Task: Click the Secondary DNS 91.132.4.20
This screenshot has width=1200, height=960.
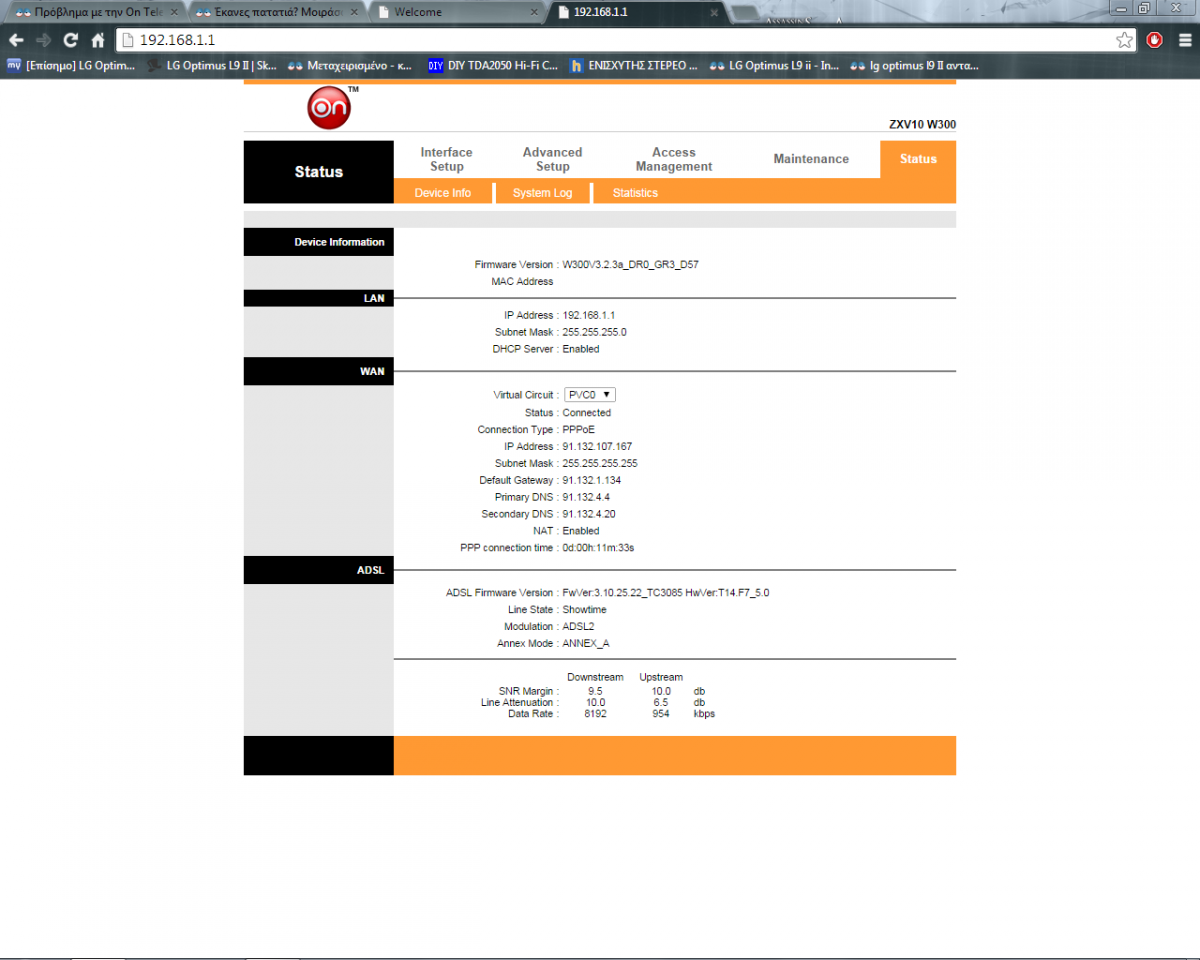Action: [x=588, y=514]
